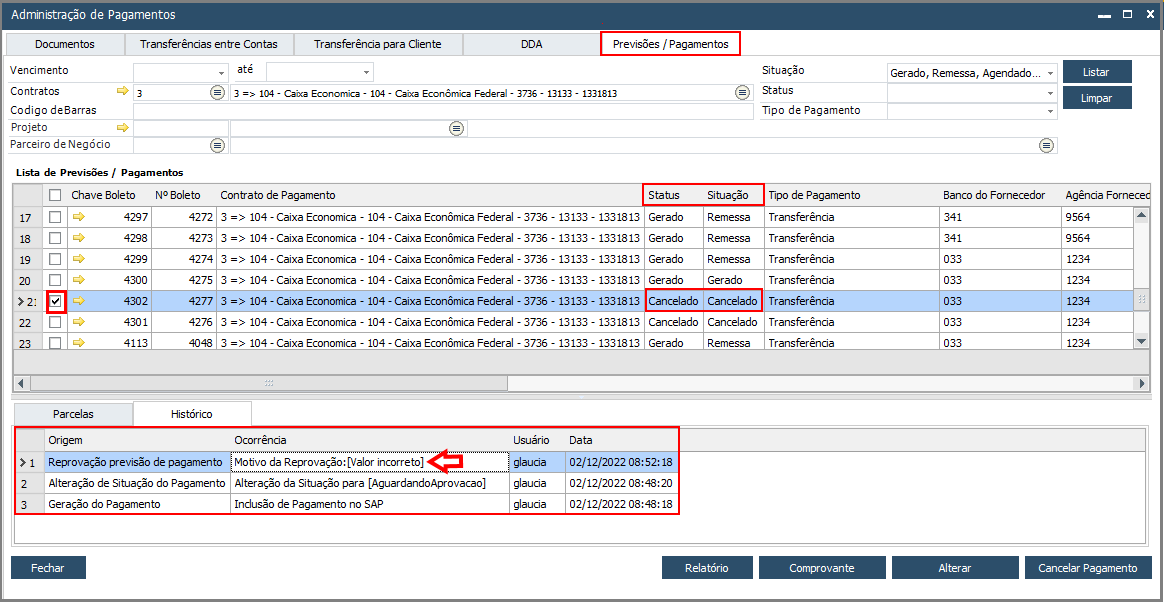Image resolution: width=1164 pixels, height=602 pixels.
Task: Expand the Situação filter dropdown
Action: [x=1050, y=73]
